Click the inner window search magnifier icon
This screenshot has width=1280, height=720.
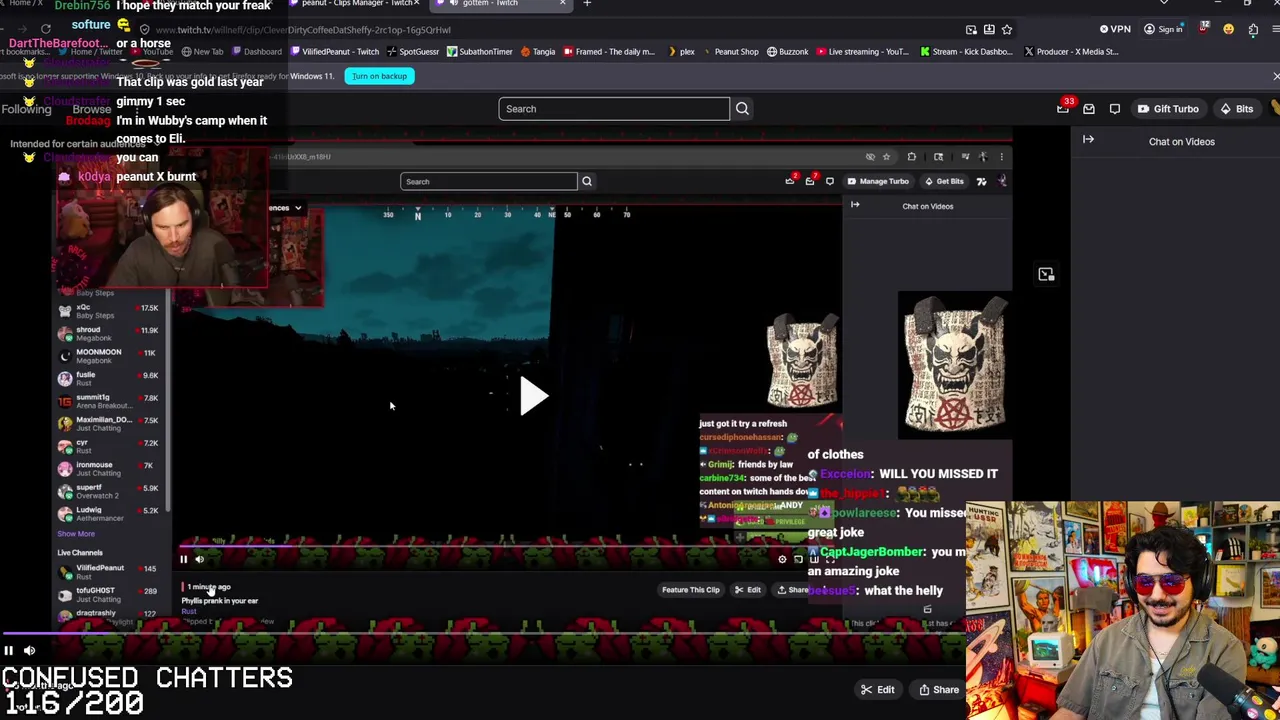[587, 182]
